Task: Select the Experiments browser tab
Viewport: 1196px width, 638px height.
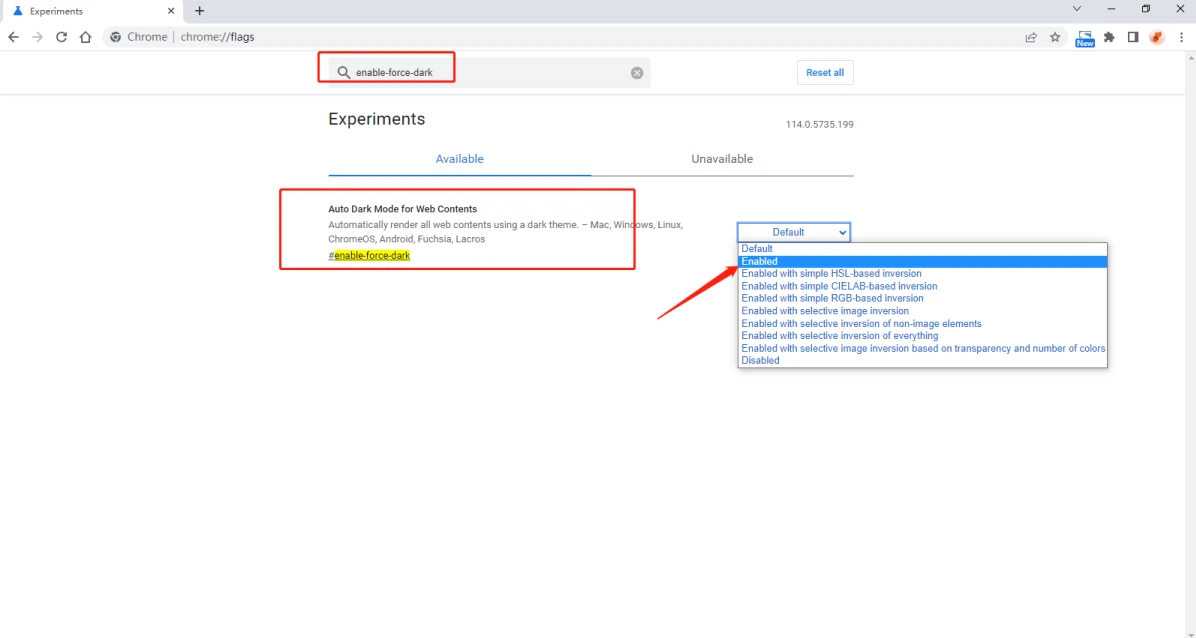Action: click(92, 11)
